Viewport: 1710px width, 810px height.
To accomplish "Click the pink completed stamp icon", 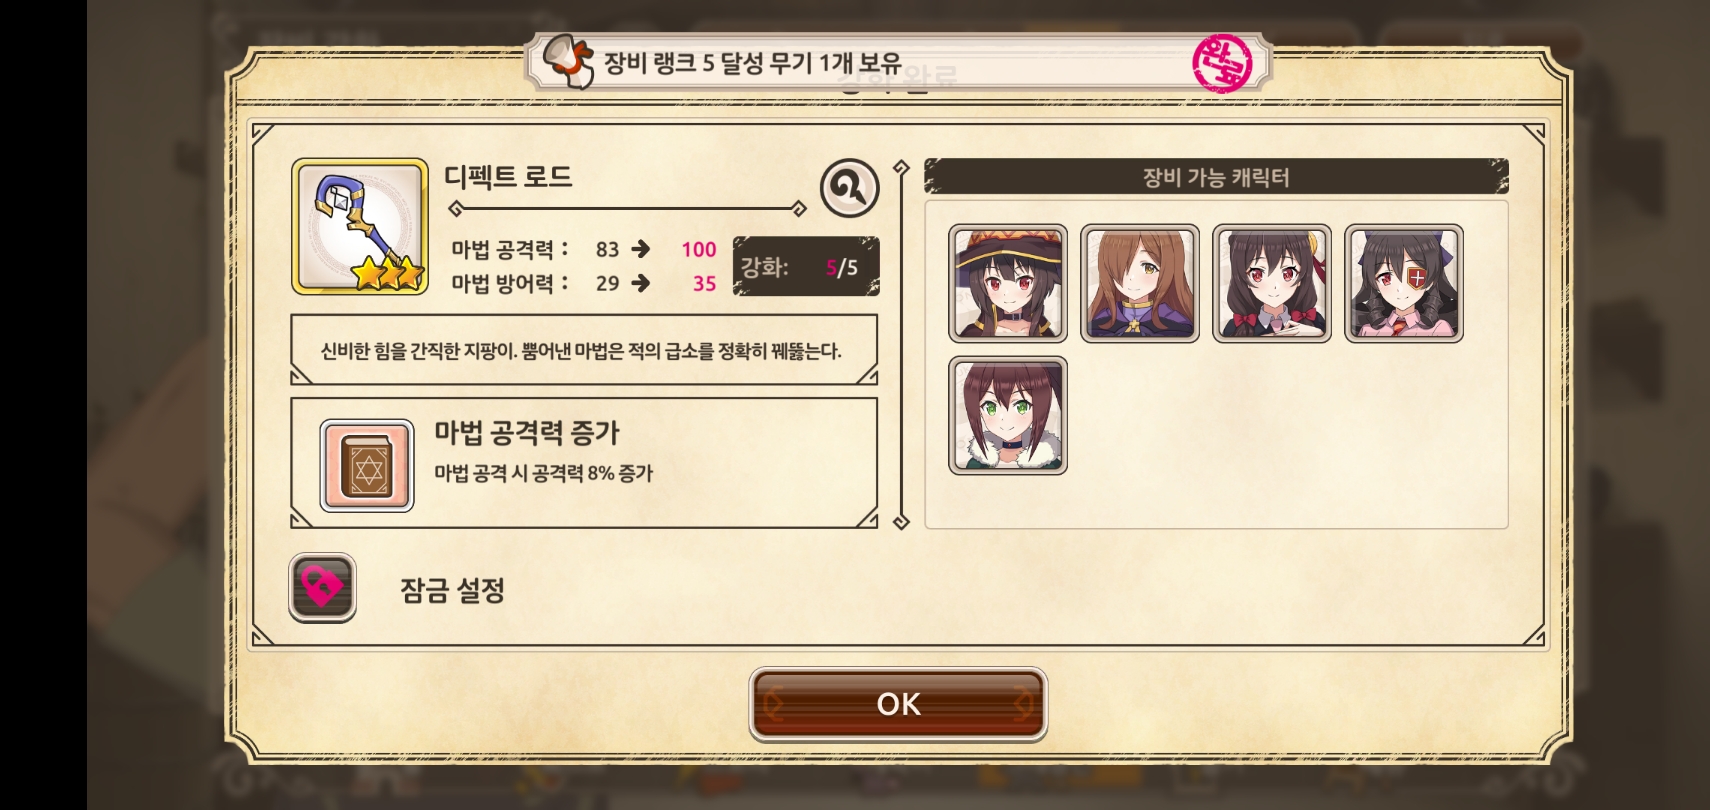I will point(1222,63).
